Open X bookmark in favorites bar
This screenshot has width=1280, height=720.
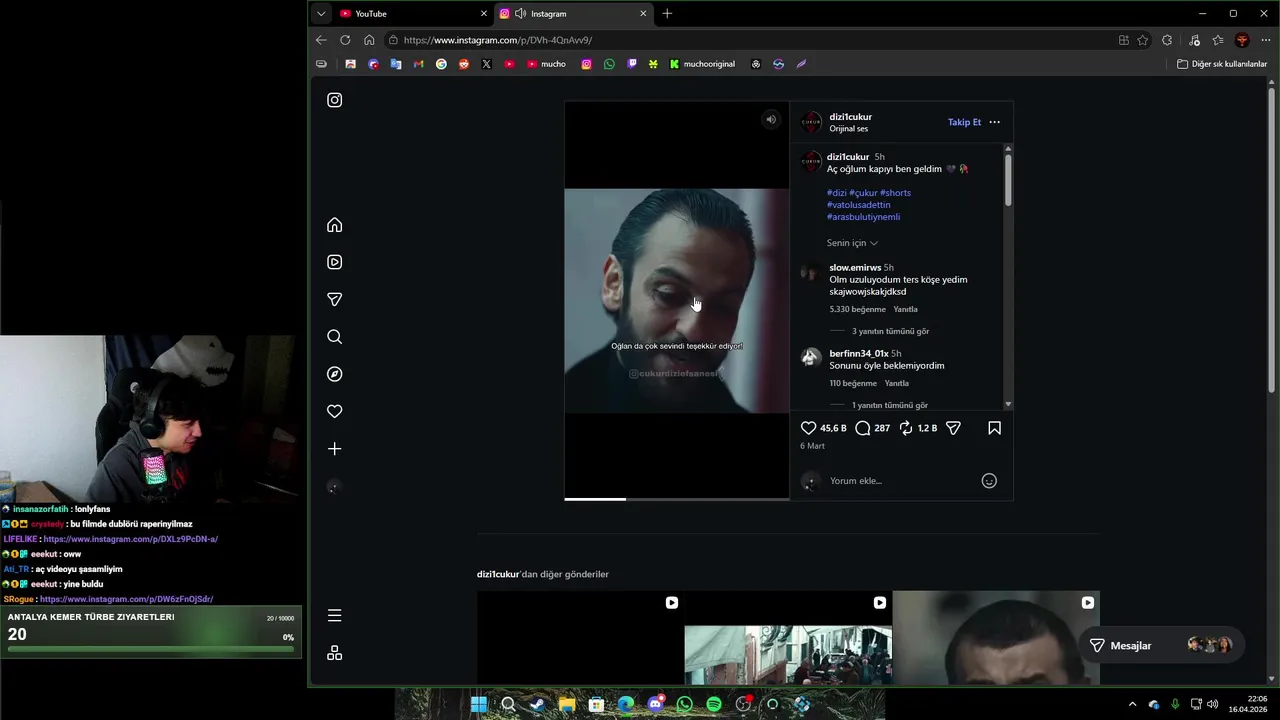coord(487,64)
